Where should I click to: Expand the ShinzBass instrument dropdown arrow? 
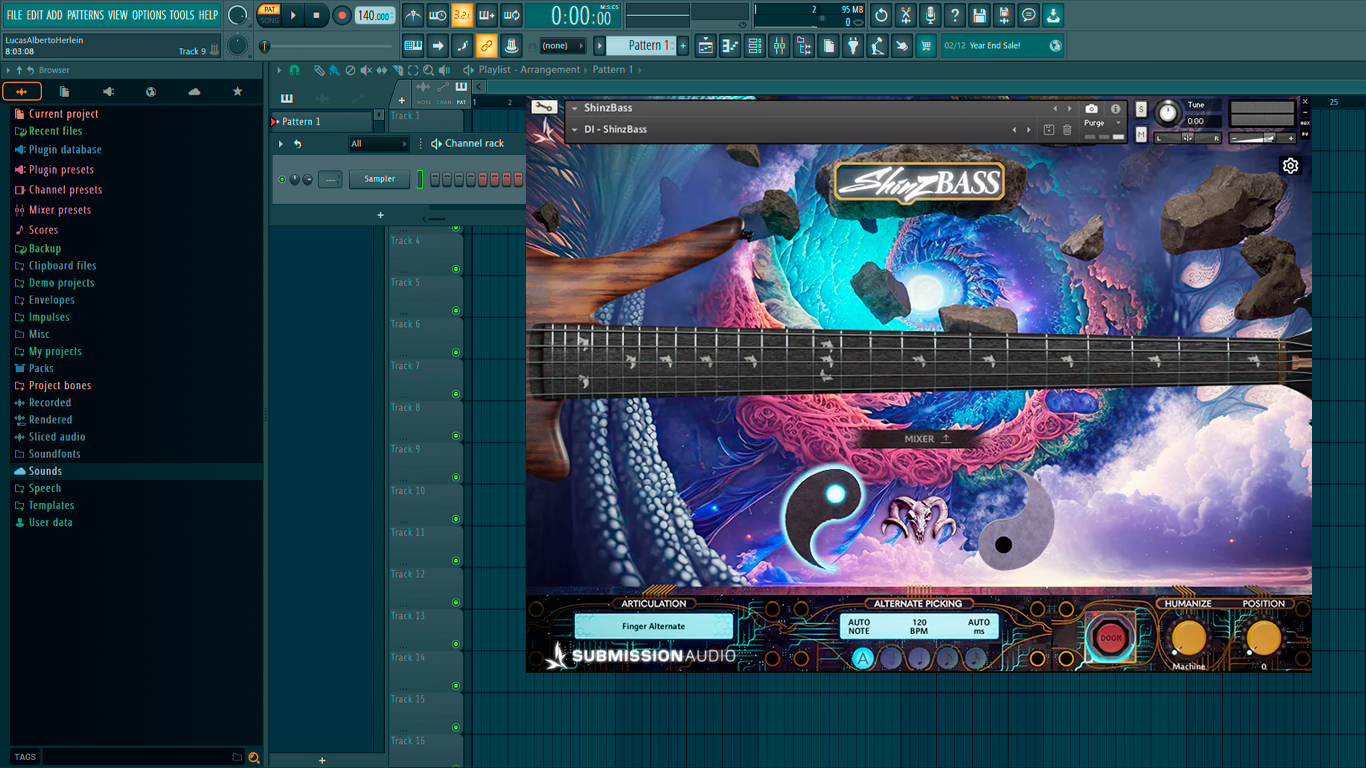tap(575, 108)
